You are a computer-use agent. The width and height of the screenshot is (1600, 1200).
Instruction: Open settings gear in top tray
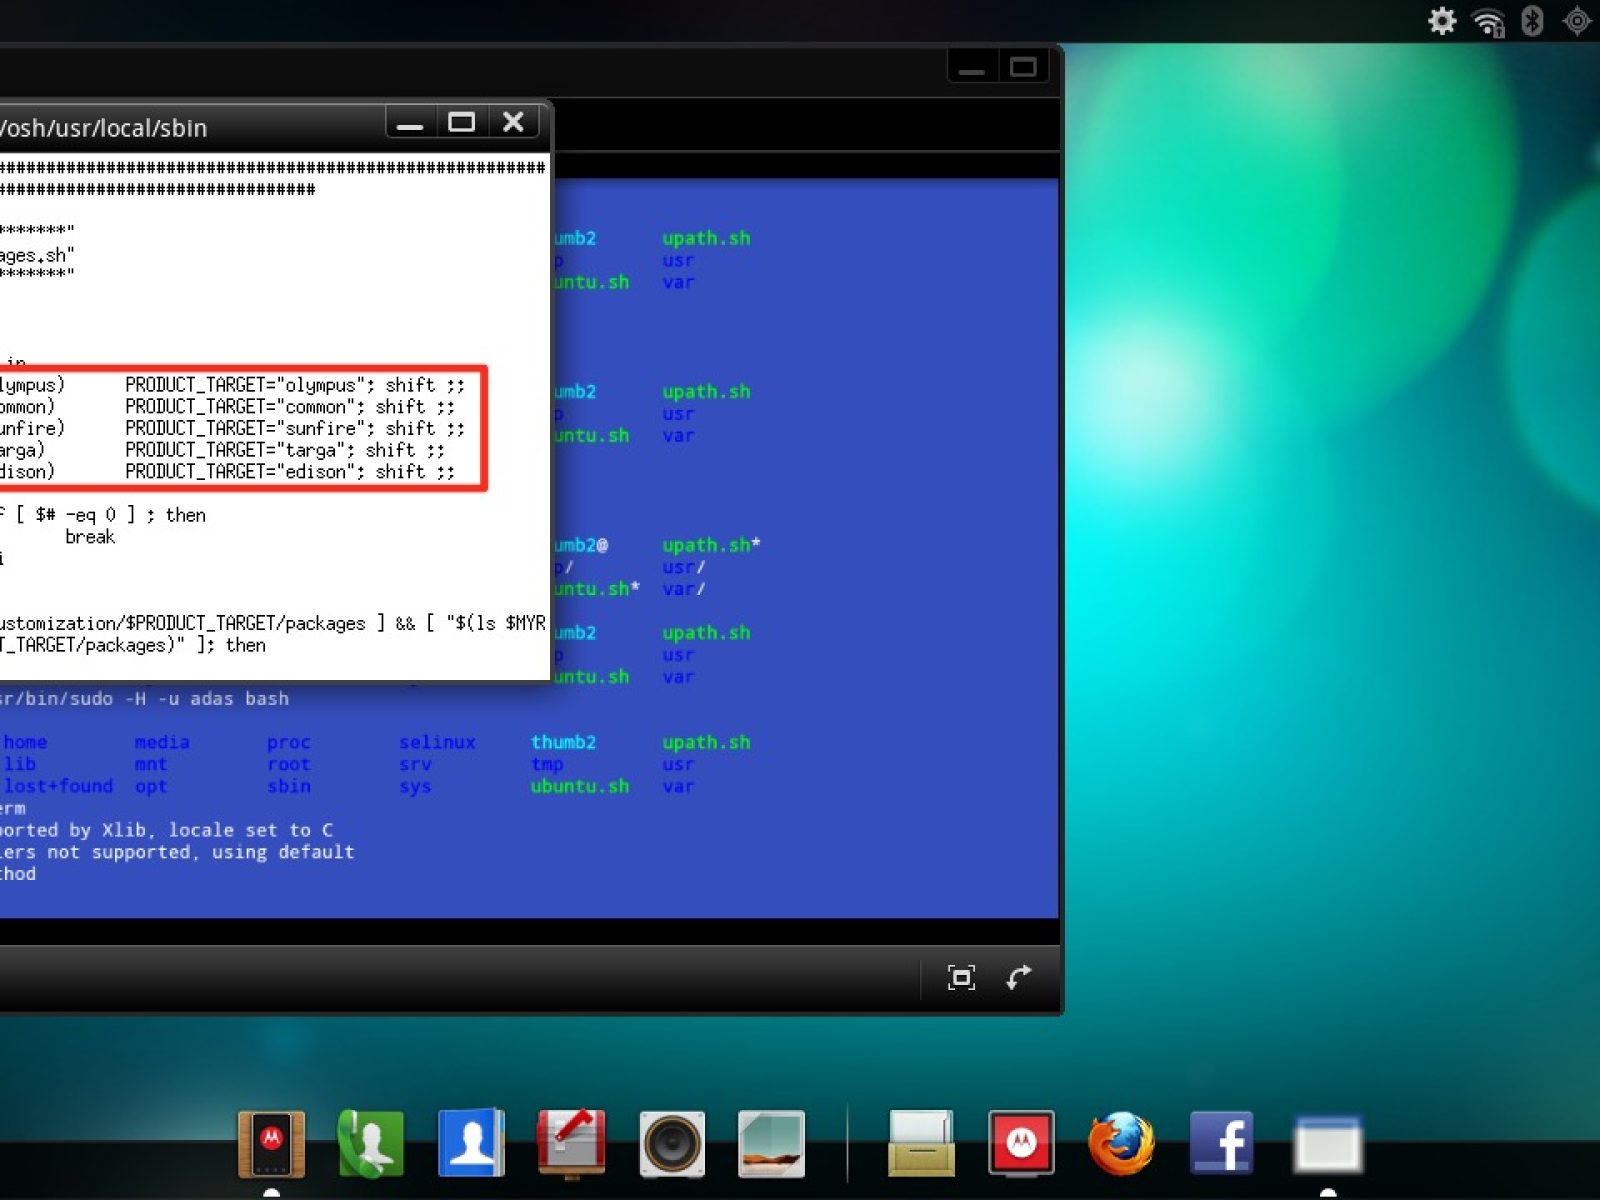(x=1442, y=21)
